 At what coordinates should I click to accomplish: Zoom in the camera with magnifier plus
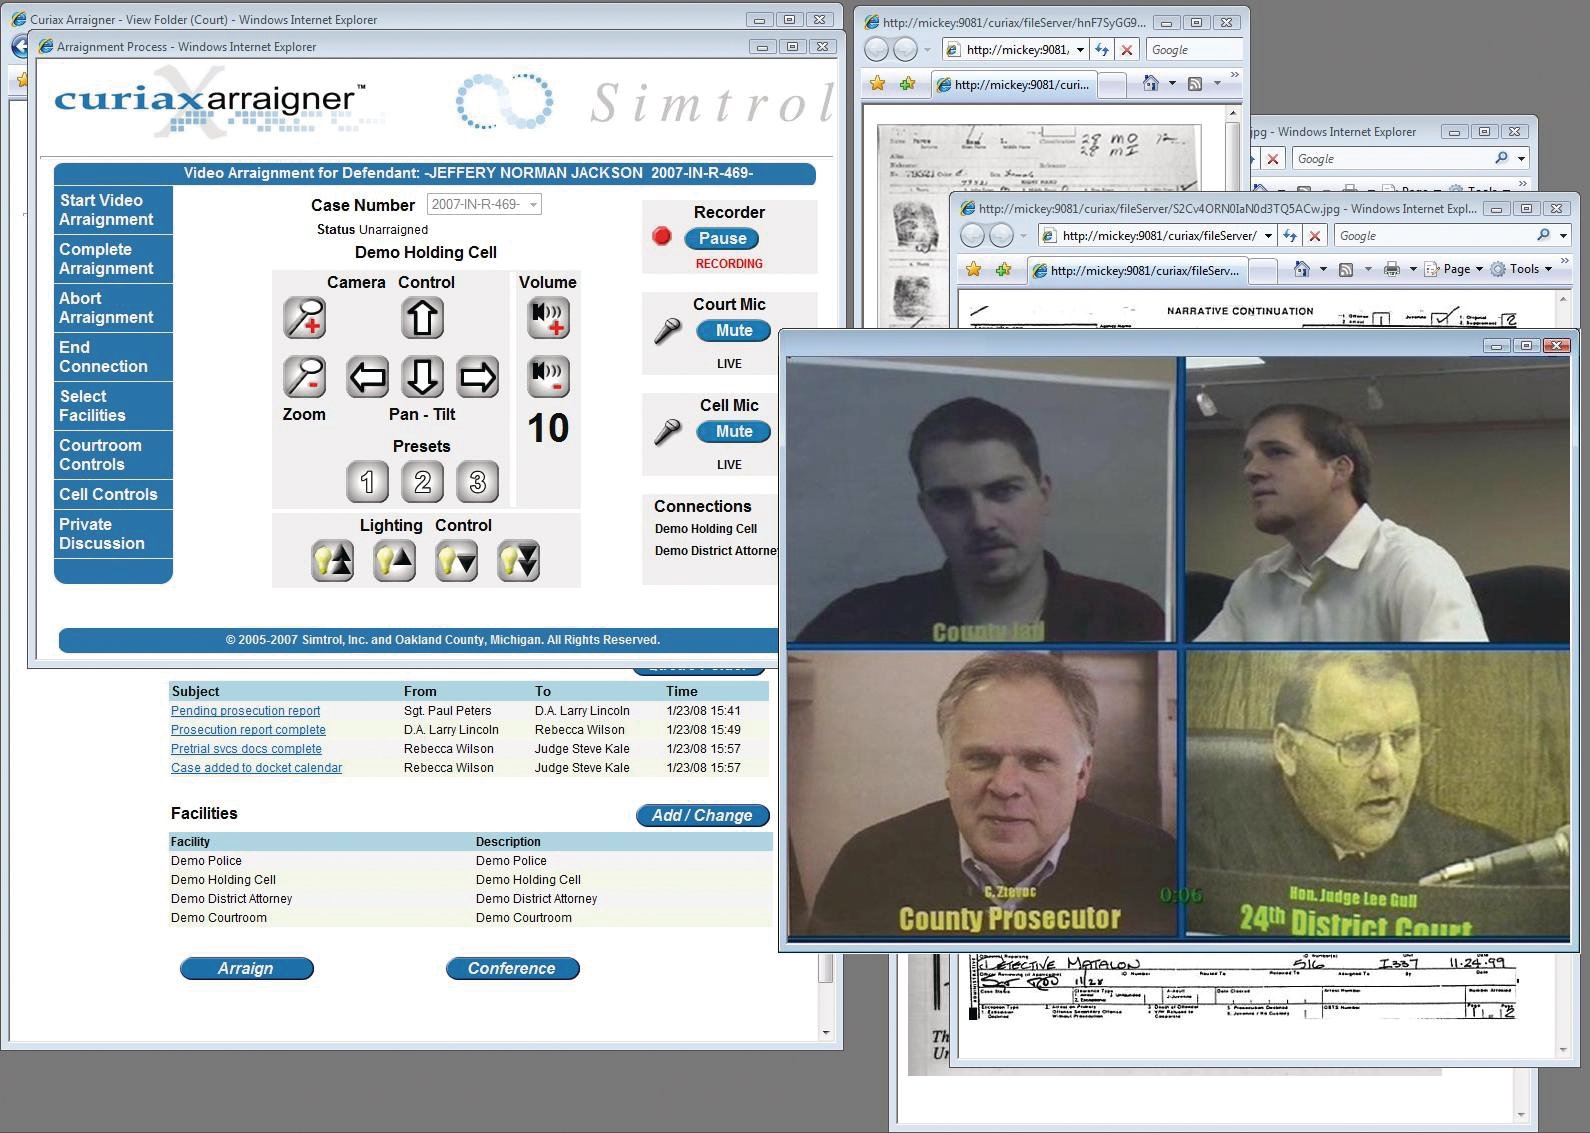(304, 318)
